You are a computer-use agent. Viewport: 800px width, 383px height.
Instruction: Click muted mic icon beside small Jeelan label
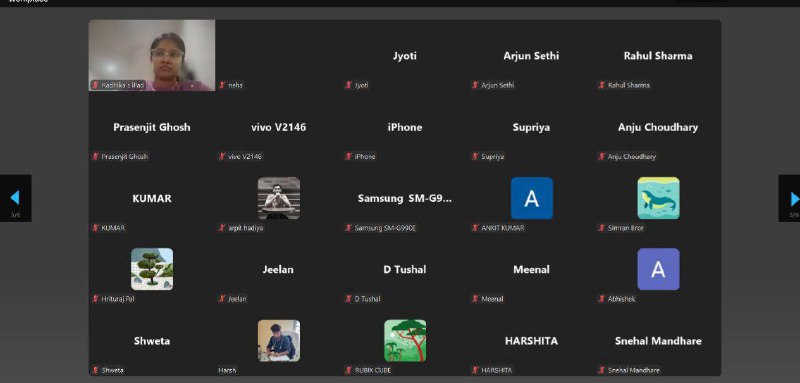222,299
